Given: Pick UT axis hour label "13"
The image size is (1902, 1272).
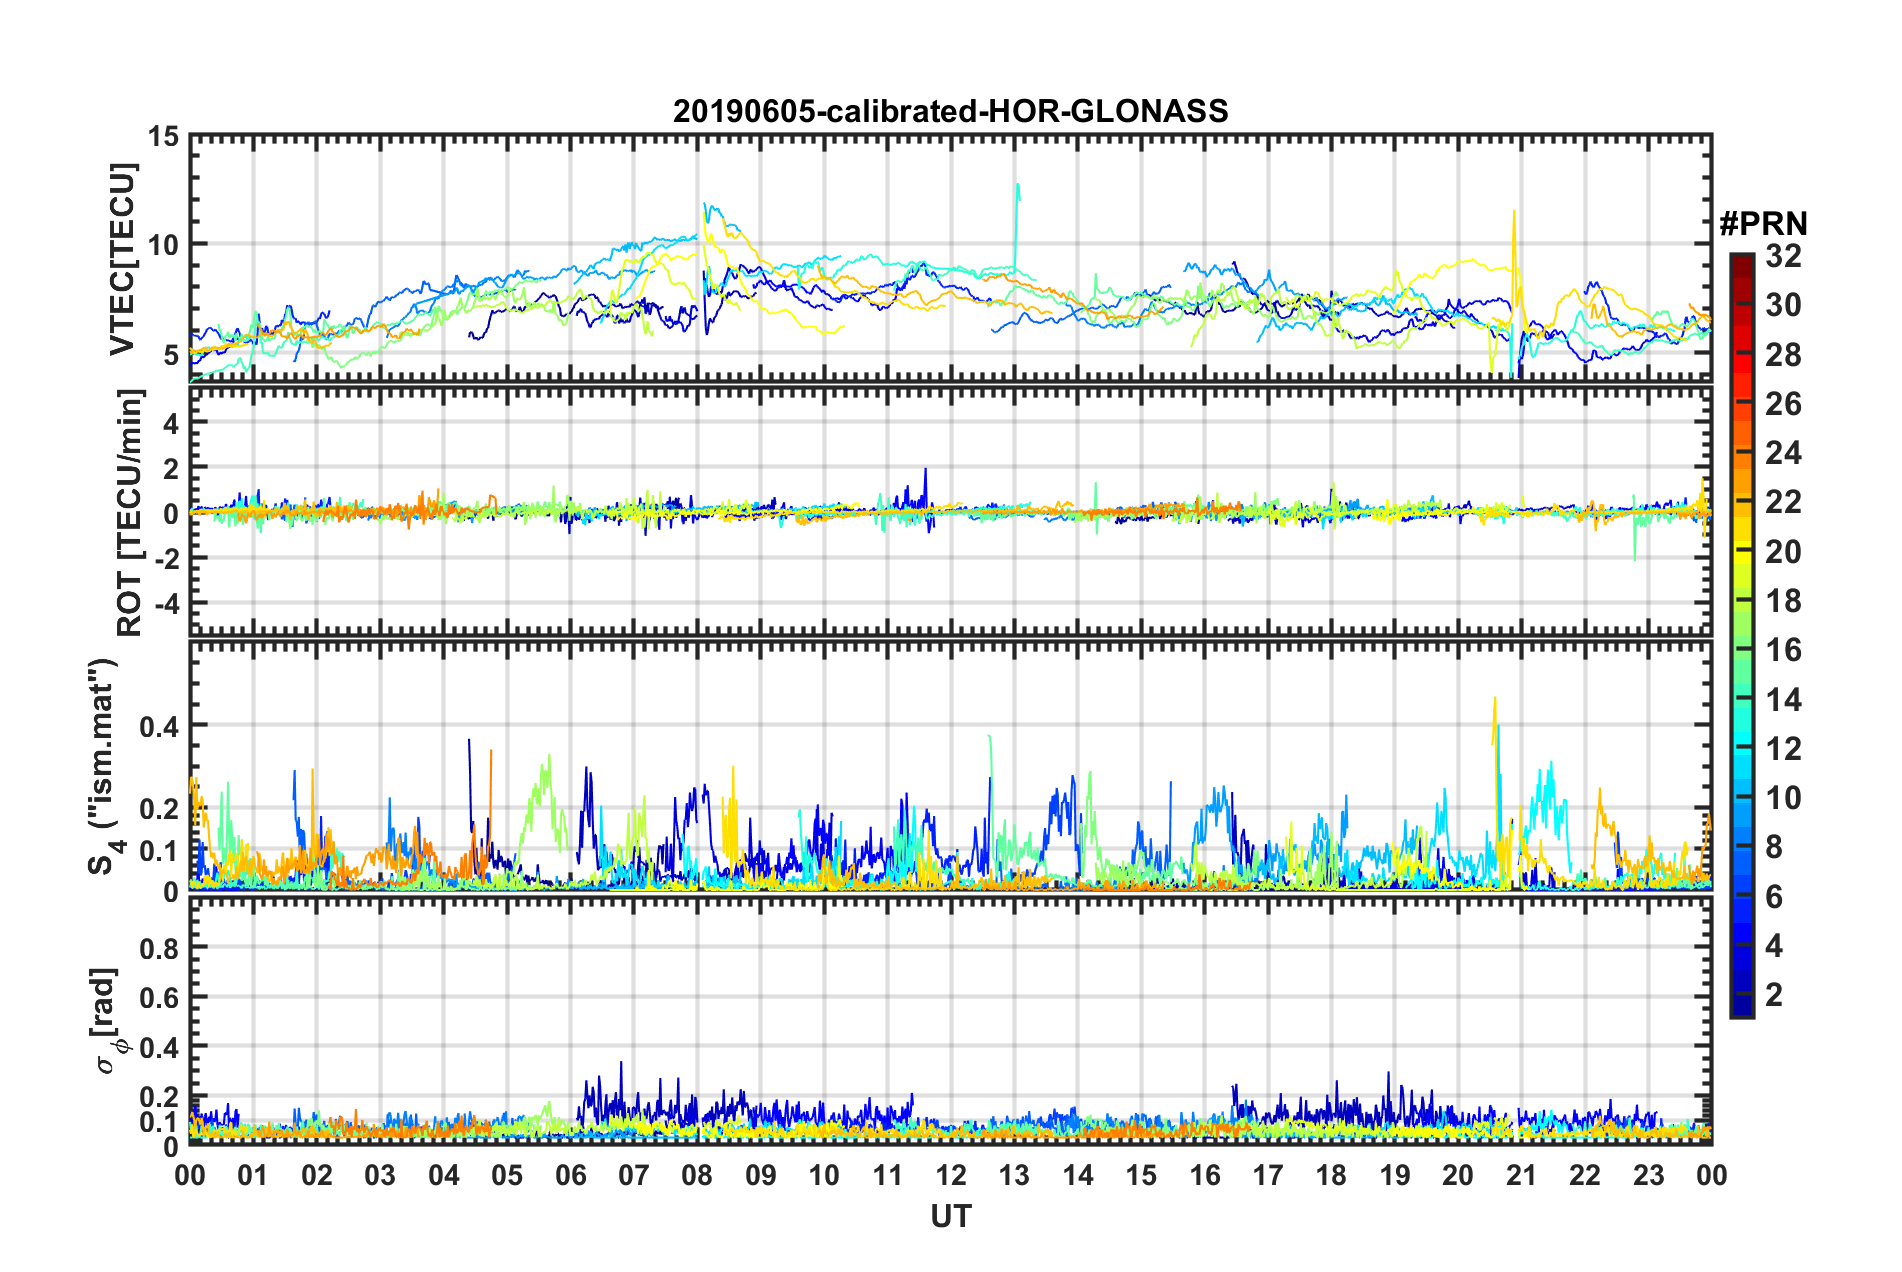Looking at the screenshot, I should 1014,1176.
